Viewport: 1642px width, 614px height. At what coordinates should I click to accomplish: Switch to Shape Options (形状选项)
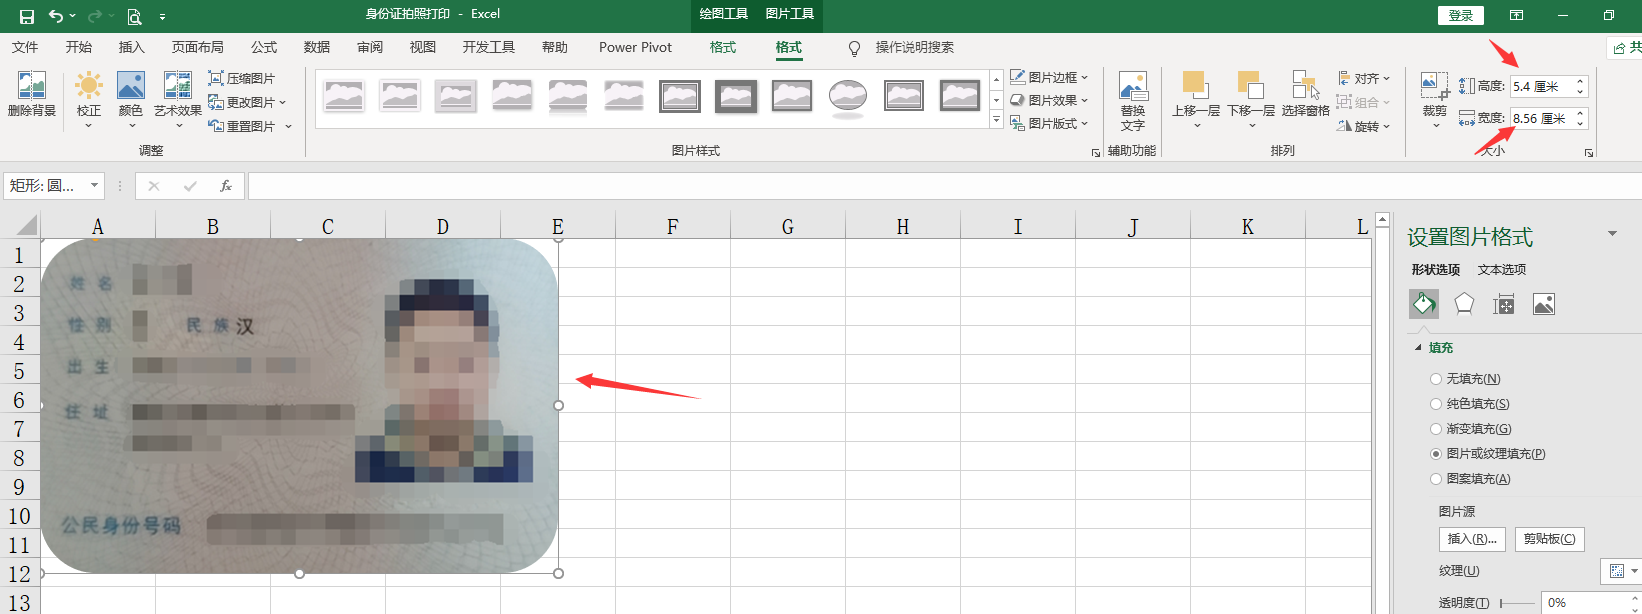click(x=1436, y=270)
